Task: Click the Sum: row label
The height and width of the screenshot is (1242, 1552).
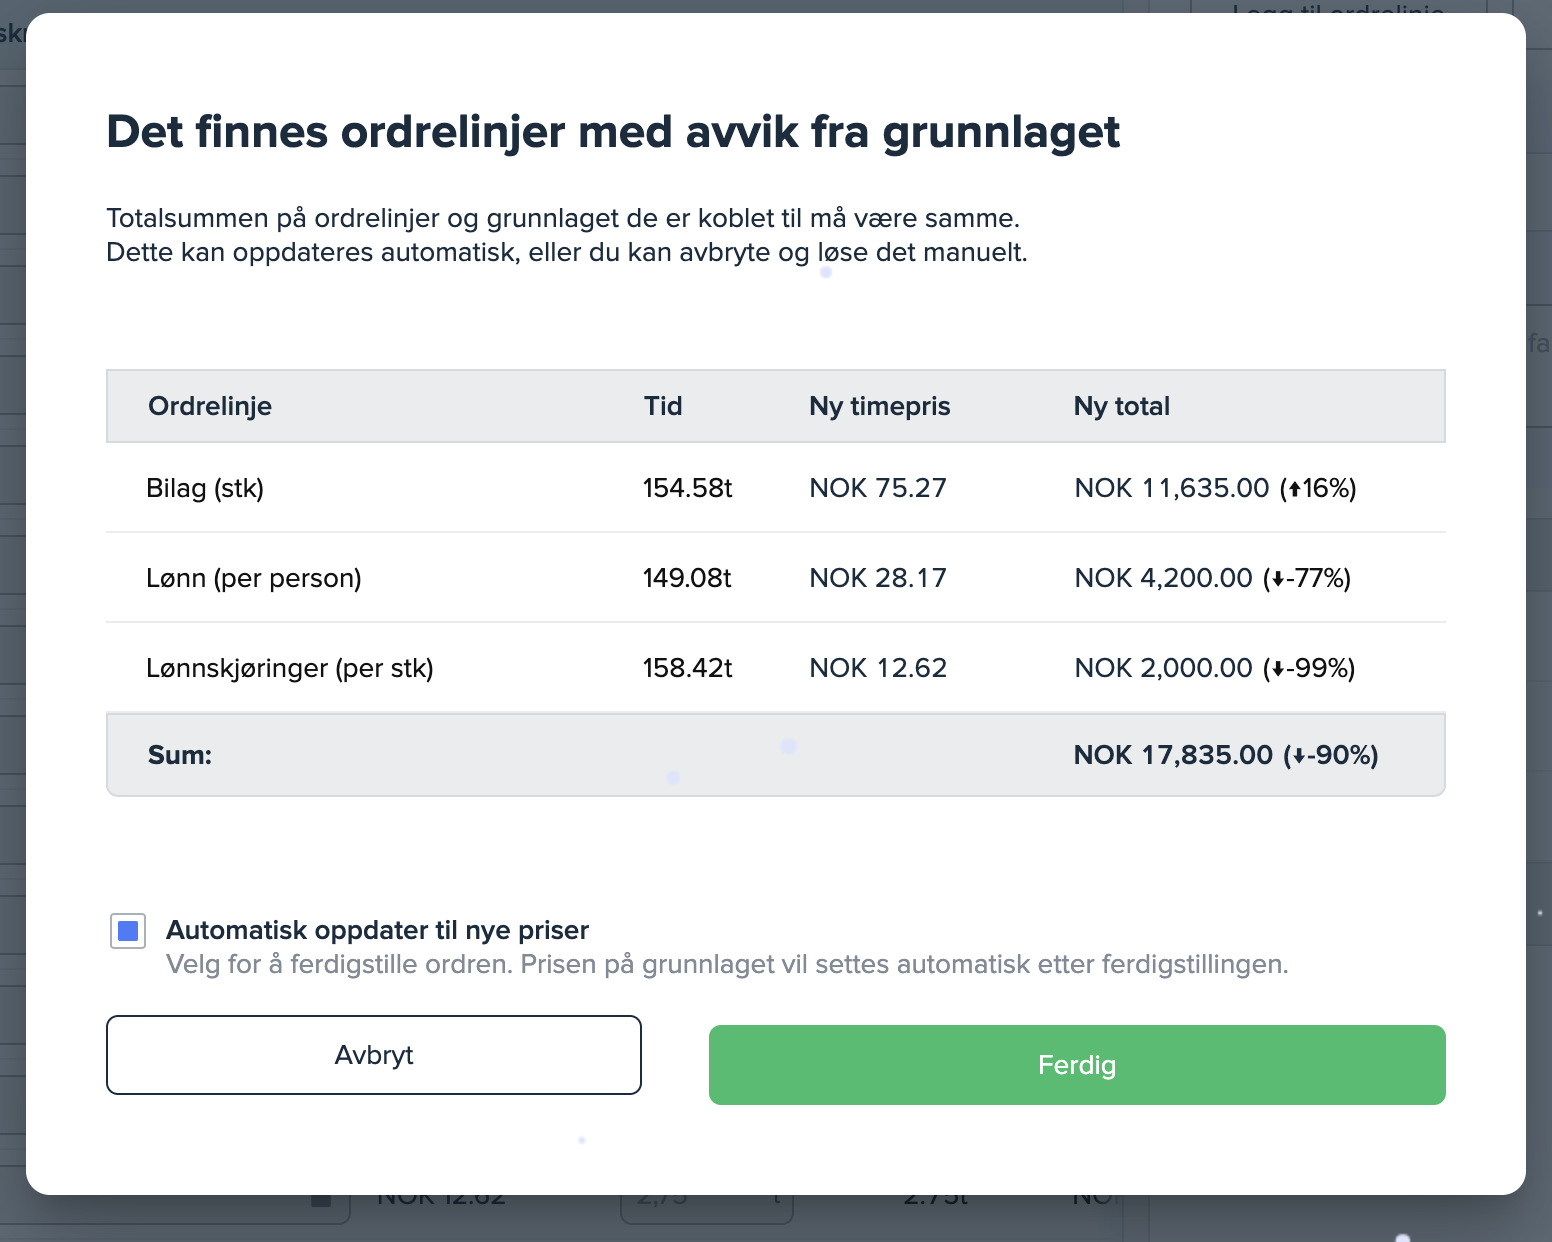Action: coord(180,755)
